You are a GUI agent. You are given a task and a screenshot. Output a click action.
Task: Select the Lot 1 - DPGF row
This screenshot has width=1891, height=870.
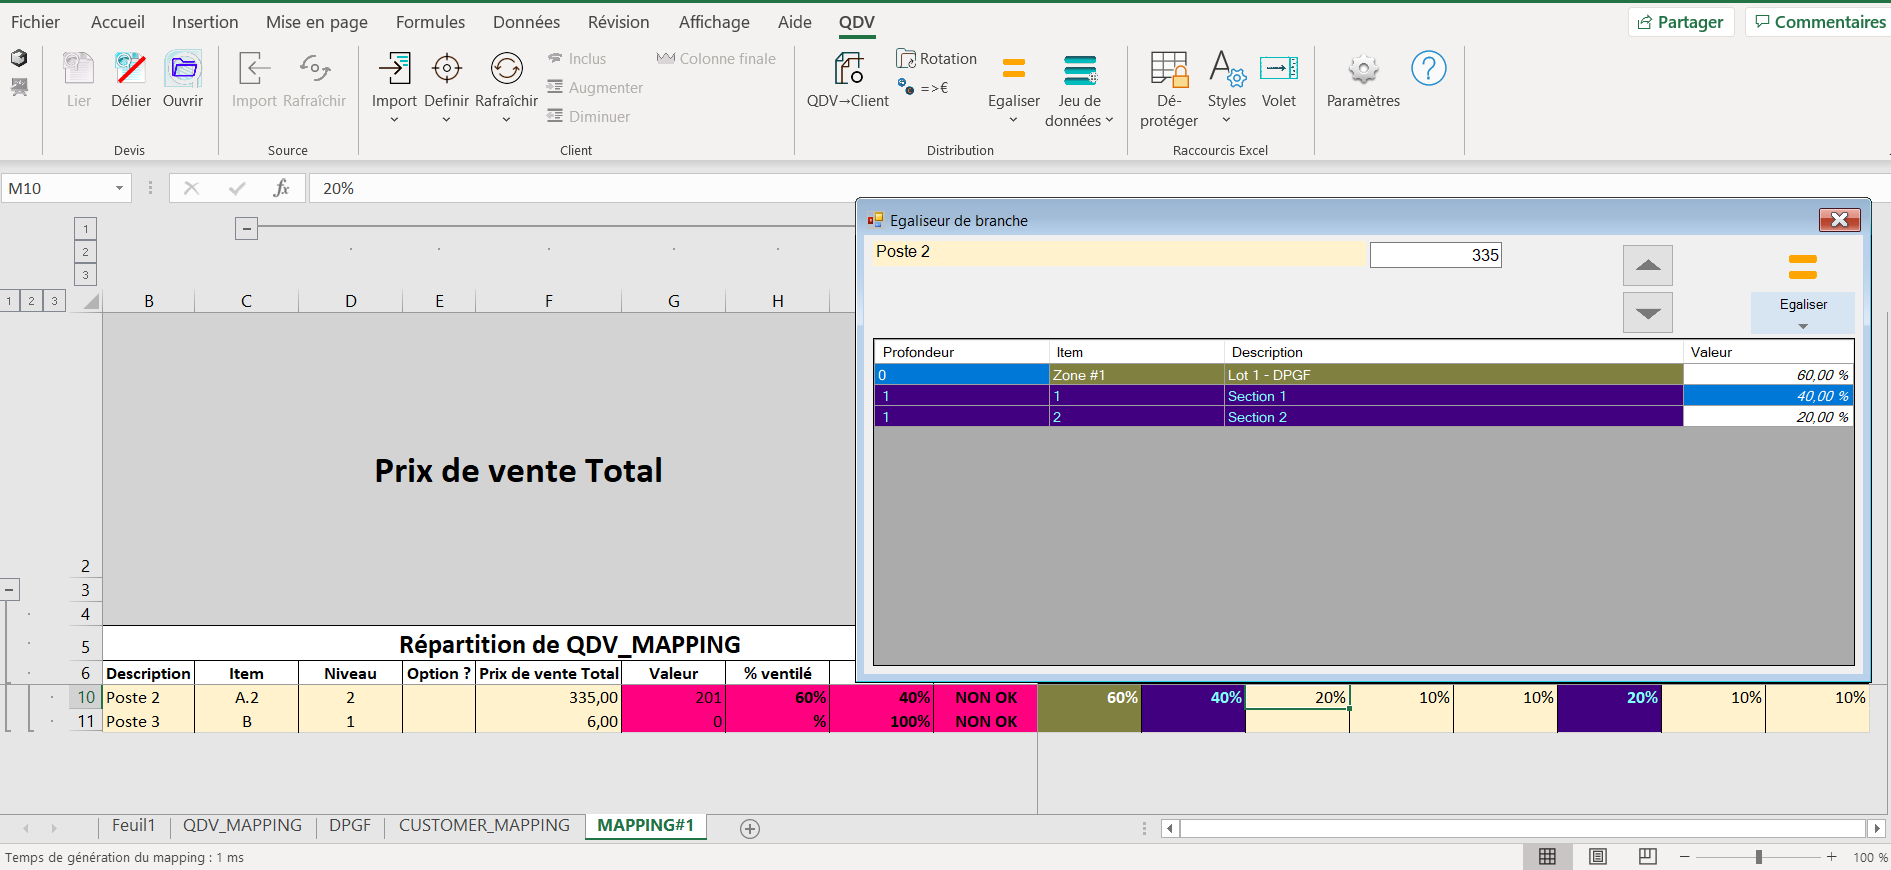coord(1364,375)
